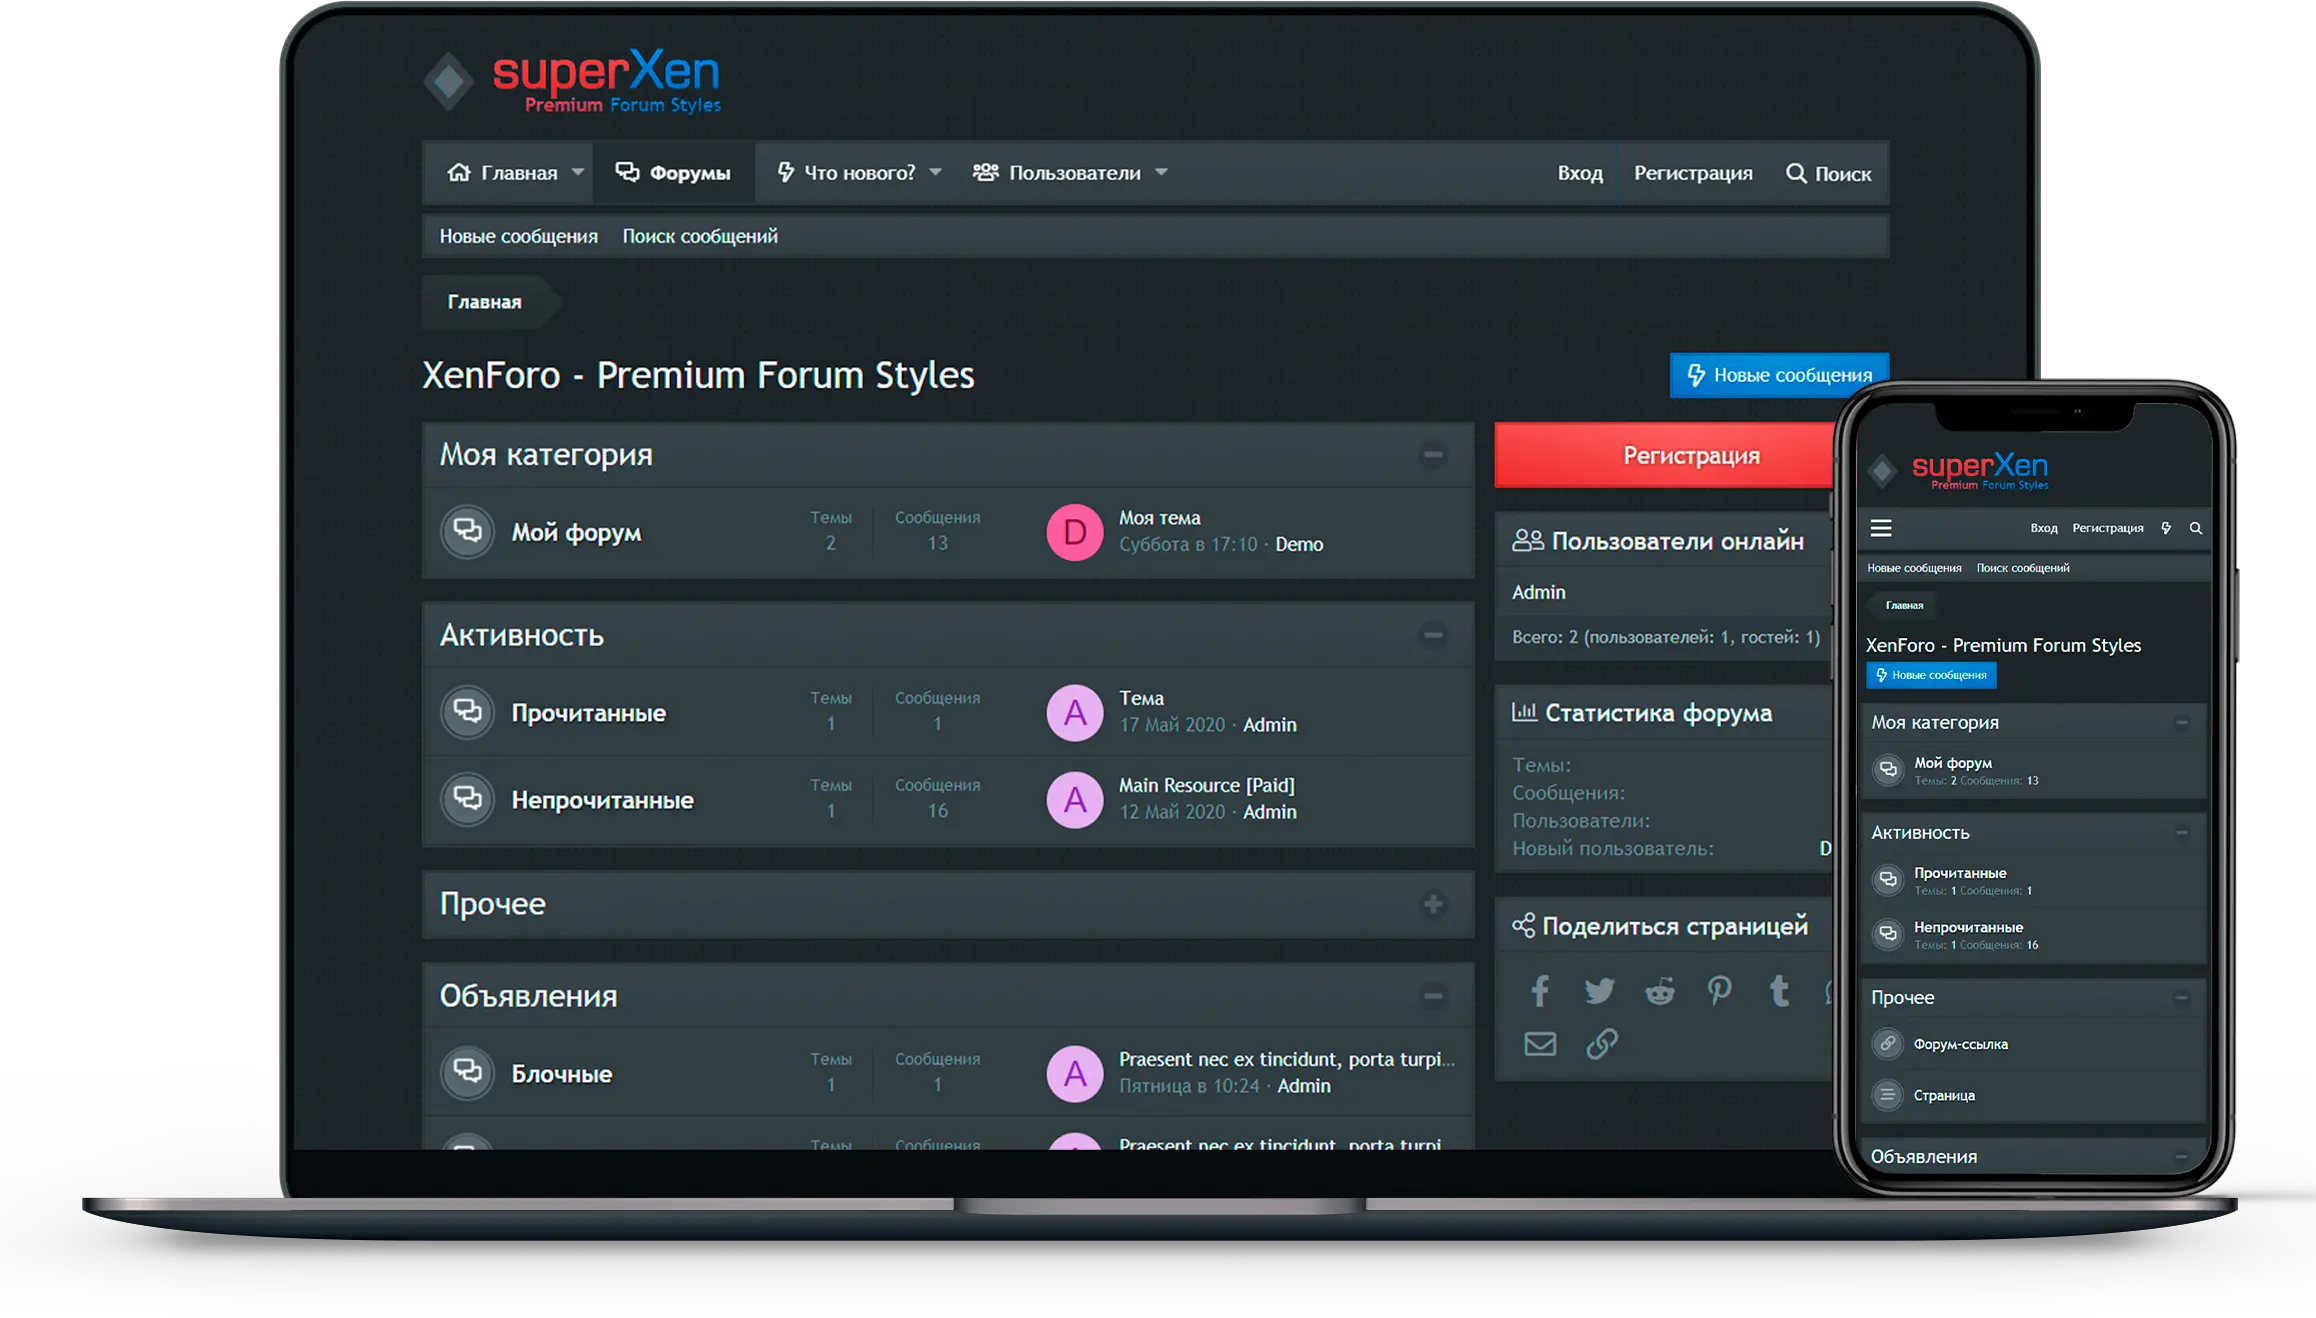This screenshot has width=2316, height=1318.
Task: Open the Главная dropdown arrow
Action: click(578, 172)
